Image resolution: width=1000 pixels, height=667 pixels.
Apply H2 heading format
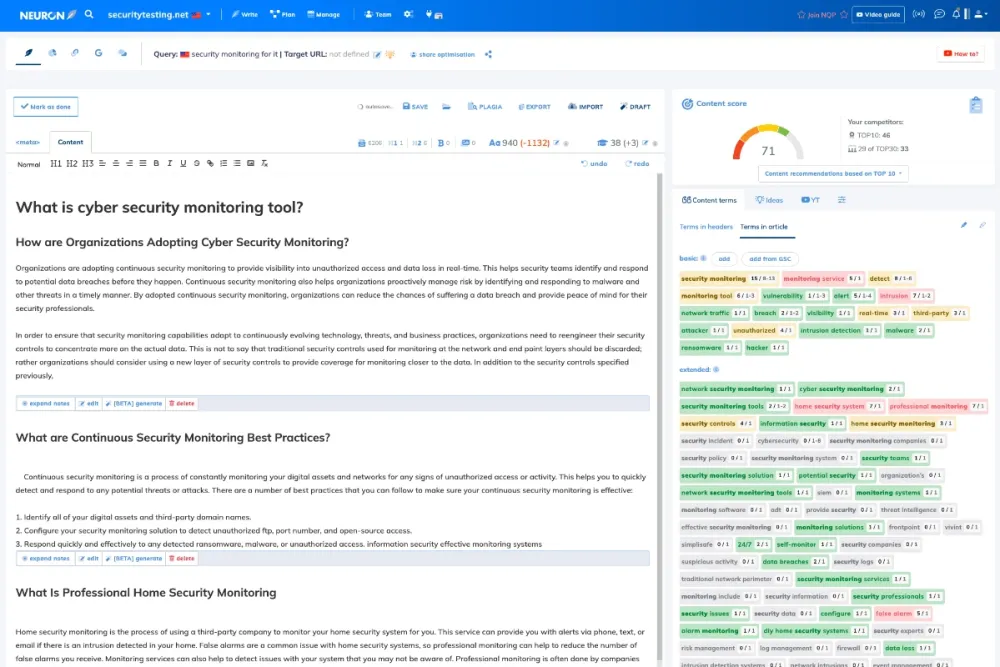pyautogui.click(x=72, y=163)
